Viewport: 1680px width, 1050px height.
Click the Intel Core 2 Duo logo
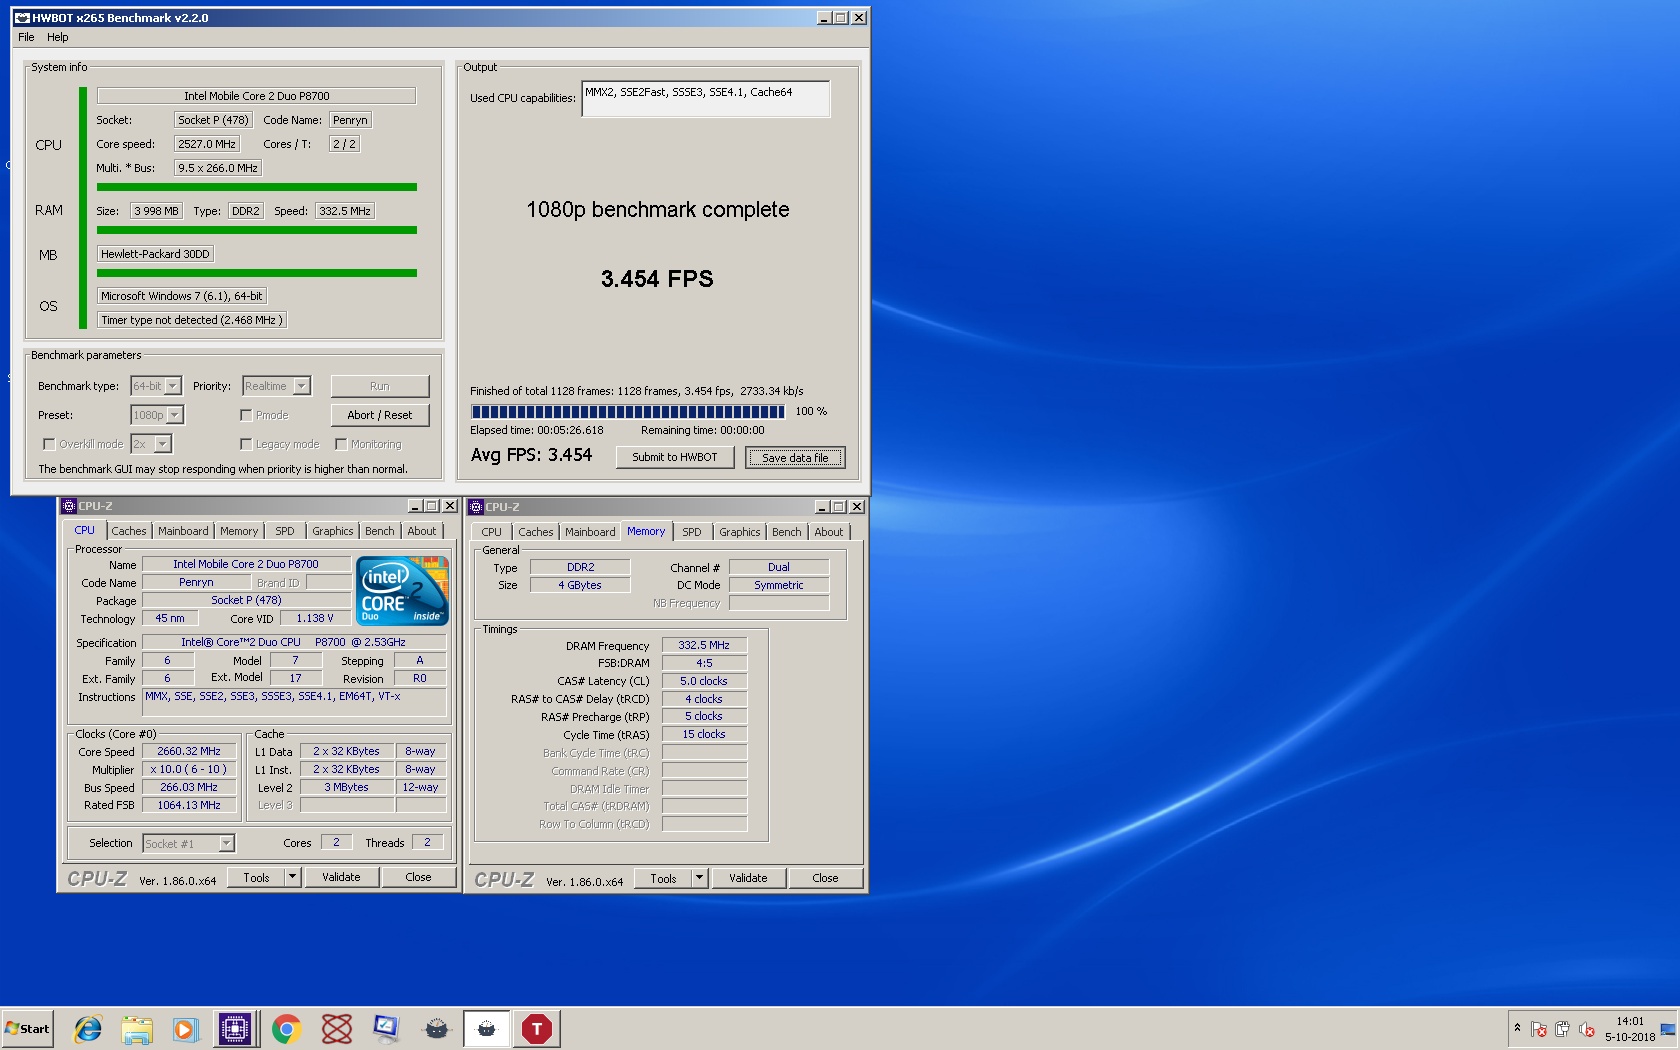pyautogui.click(x=402, y=591)
